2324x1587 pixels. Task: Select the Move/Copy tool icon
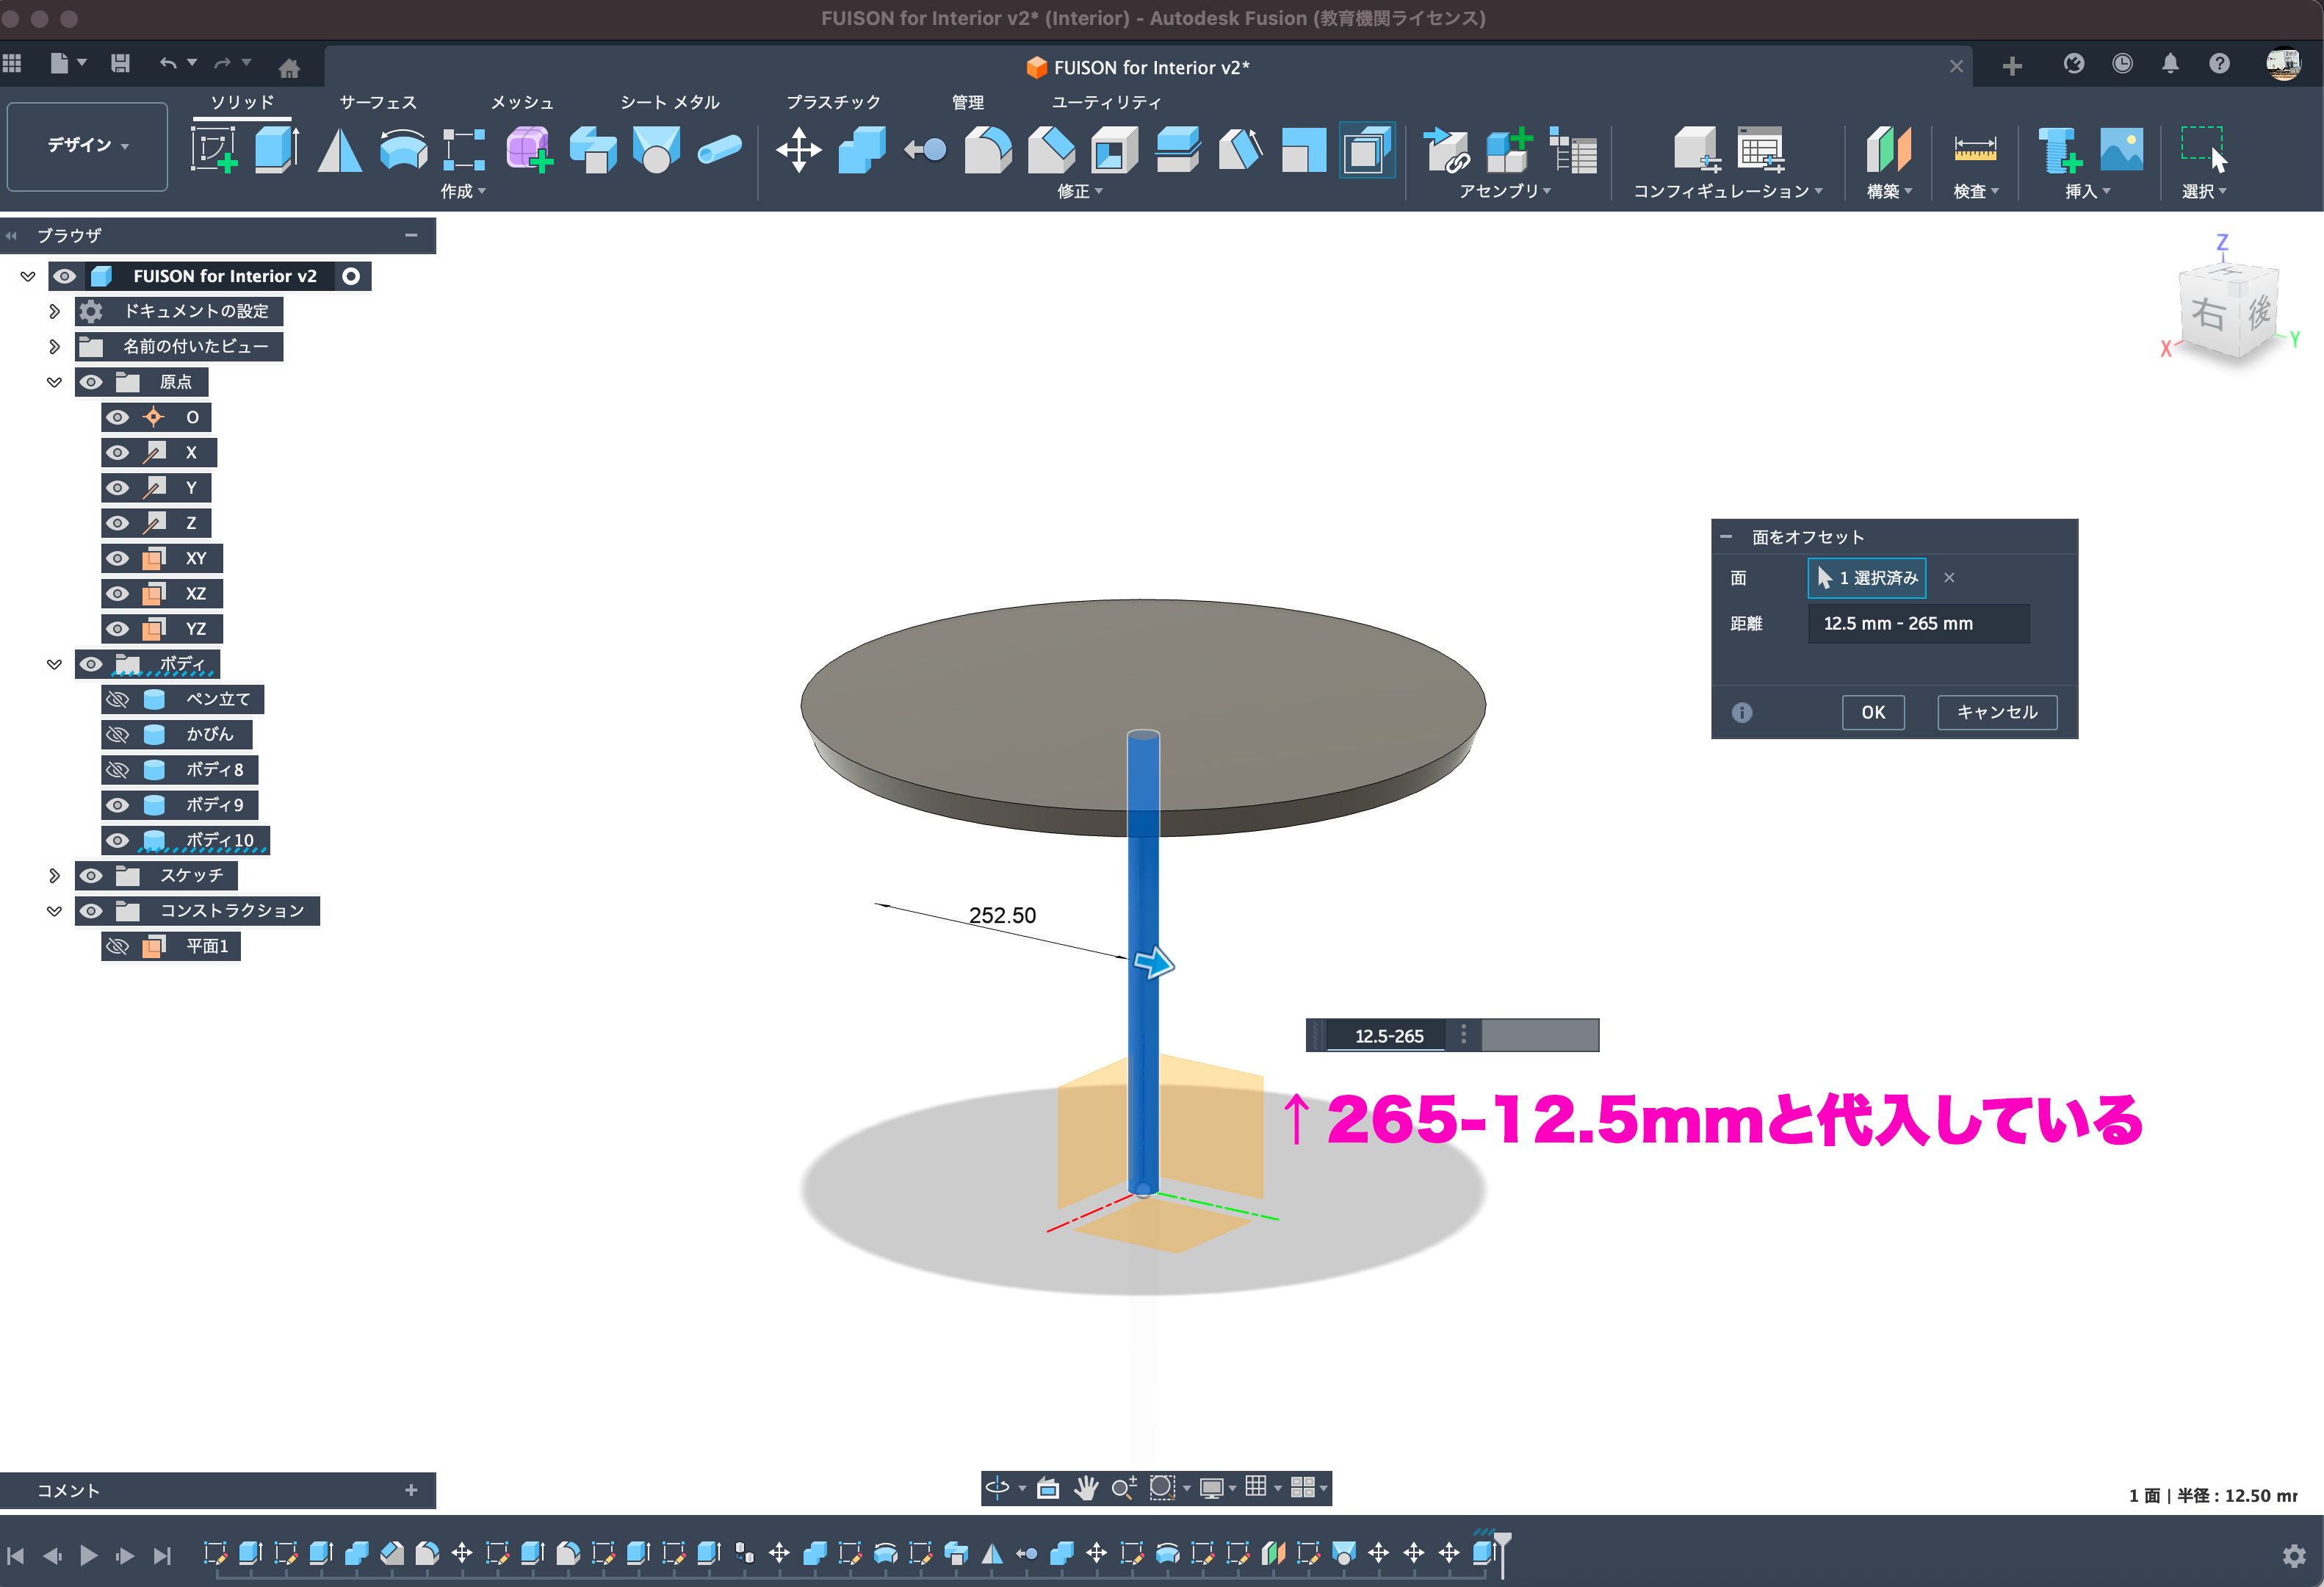pos(798,150)
